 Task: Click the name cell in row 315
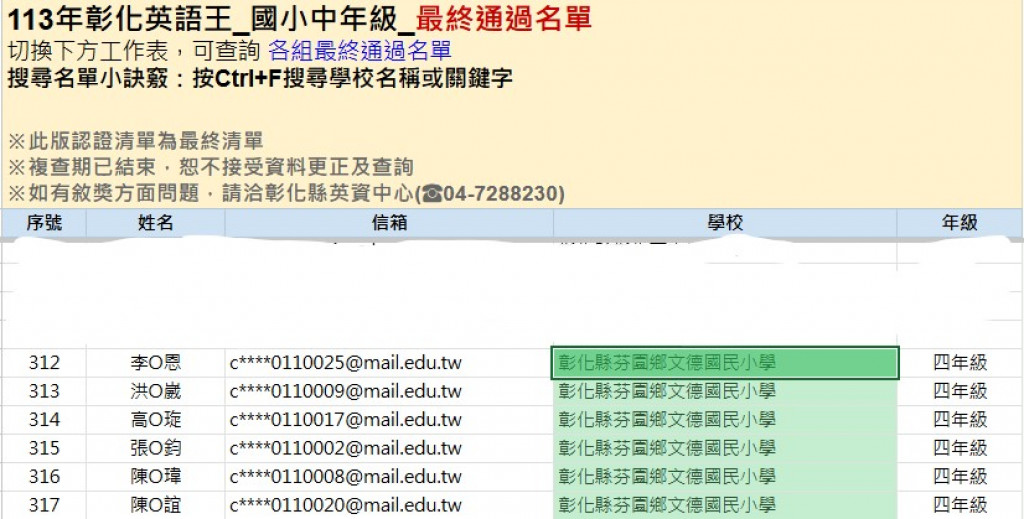click(x=155, y=448)
